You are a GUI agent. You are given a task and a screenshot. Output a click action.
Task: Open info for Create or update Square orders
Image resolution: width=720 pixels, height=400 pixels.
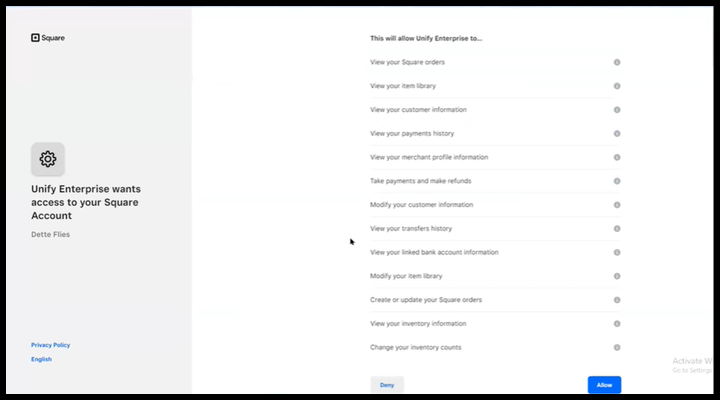617,300
